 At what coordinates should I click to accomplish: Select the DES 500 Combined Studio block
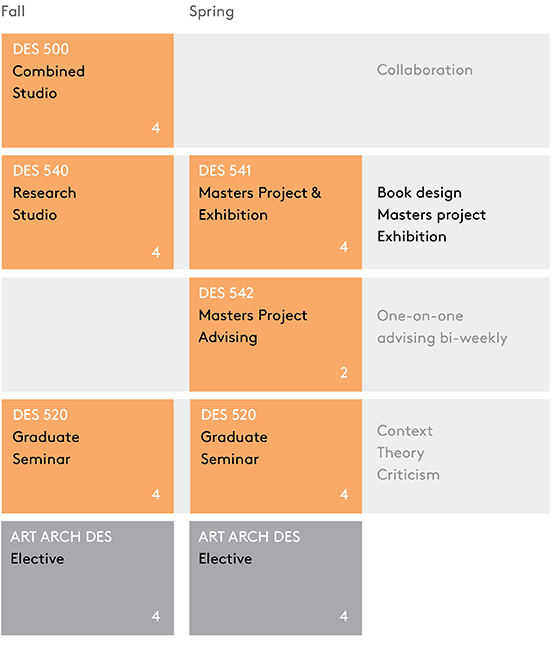click(88, 91)
